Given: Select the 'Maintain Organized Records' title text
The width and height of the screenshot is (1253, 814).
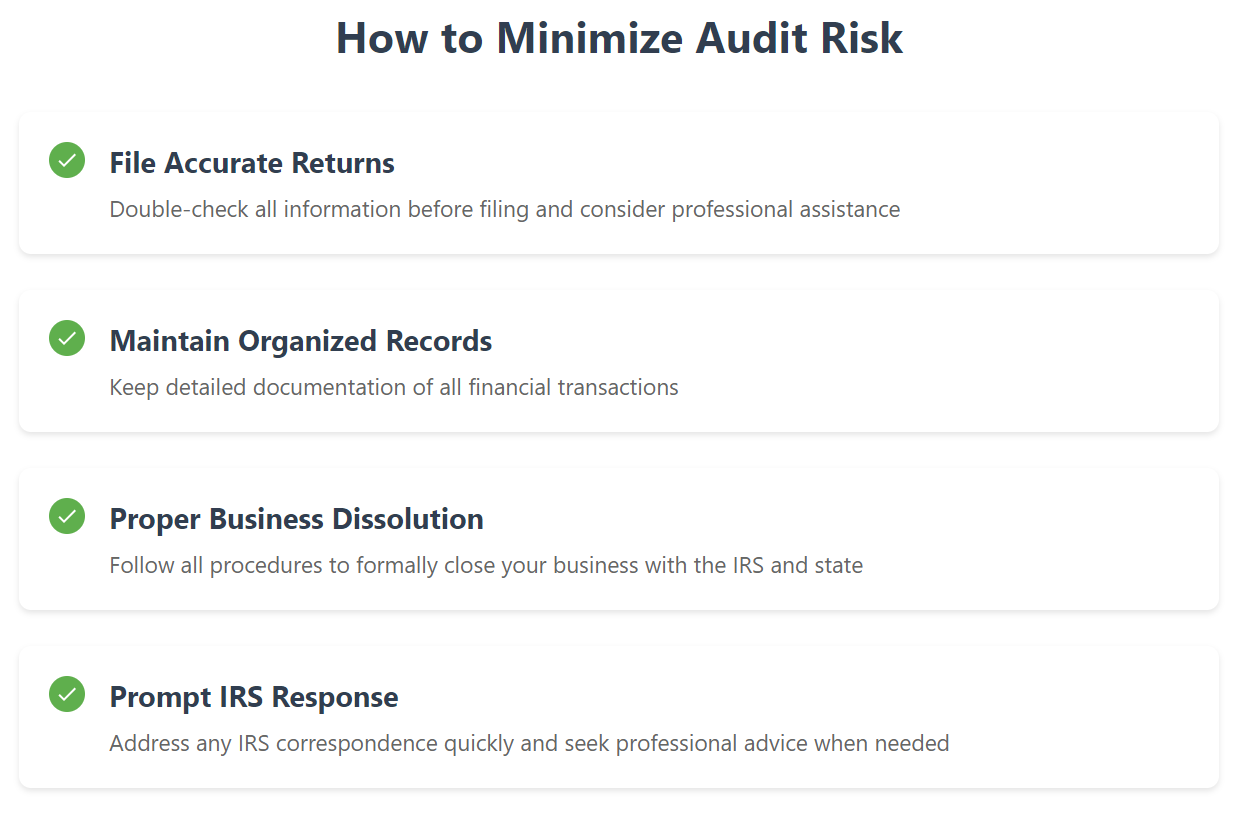Looking at the screenshot, I should tap(300, 341).
